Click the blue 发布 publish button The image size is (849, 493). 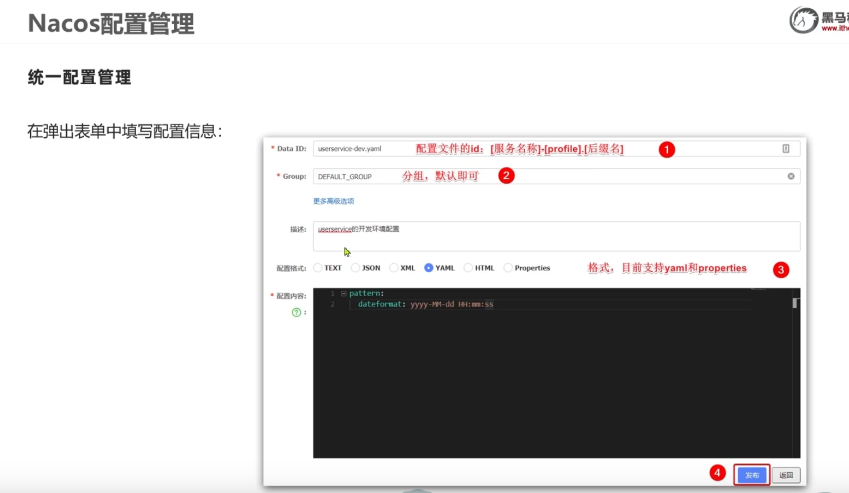click(752, 475)
